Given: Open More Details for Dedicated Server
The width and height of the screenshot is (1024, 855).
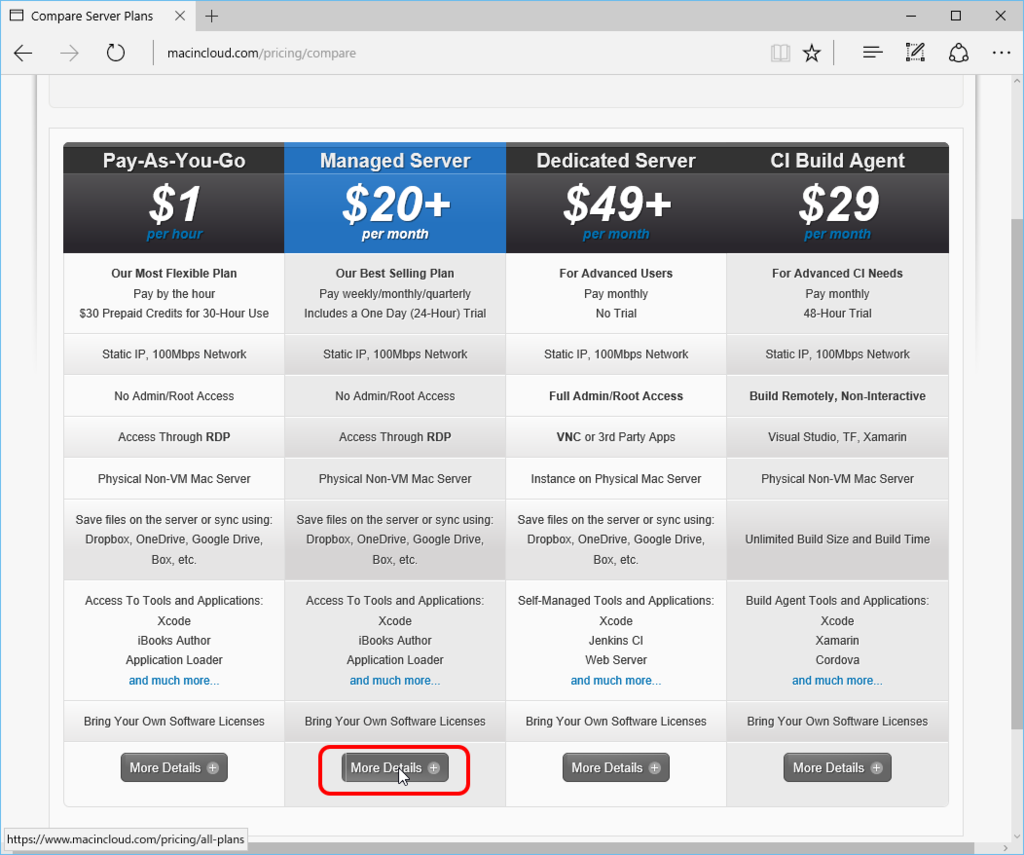Looking at the screenshot, I should click(x=616, y=767).
